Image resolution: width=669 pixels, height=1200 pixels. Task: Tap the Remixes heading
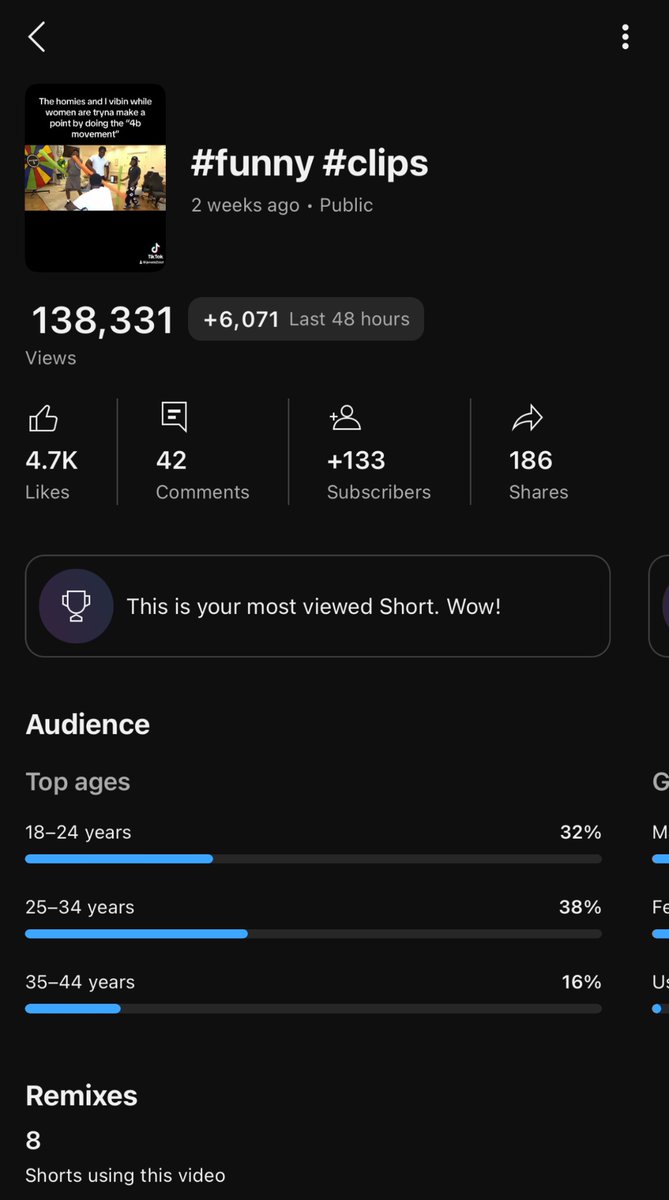point(81,1095)
